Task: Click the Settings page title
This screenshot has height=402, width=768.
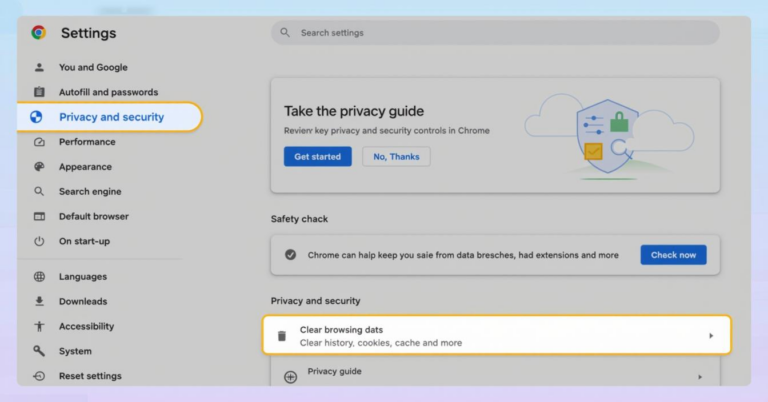Action: [x=89, y=33]
